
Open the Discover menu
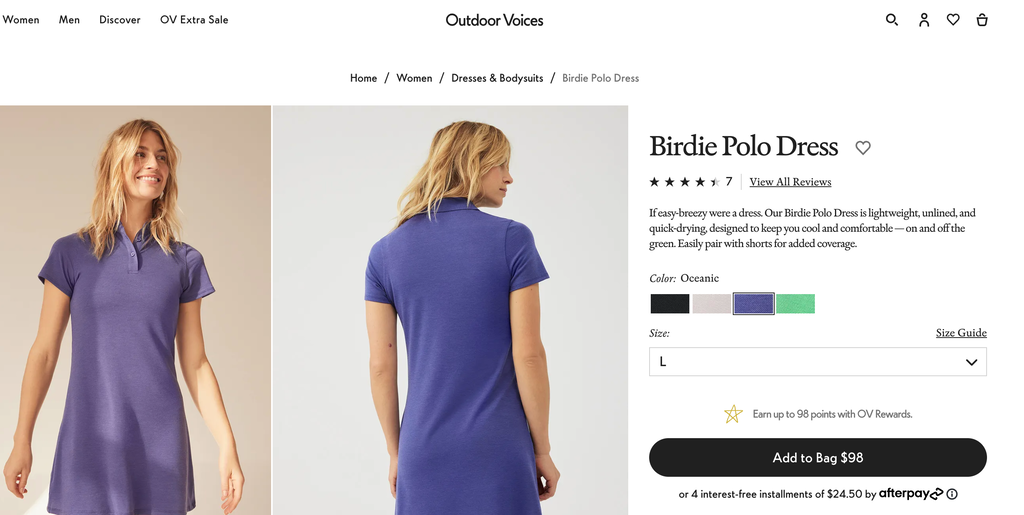click(x=120, y=20)
